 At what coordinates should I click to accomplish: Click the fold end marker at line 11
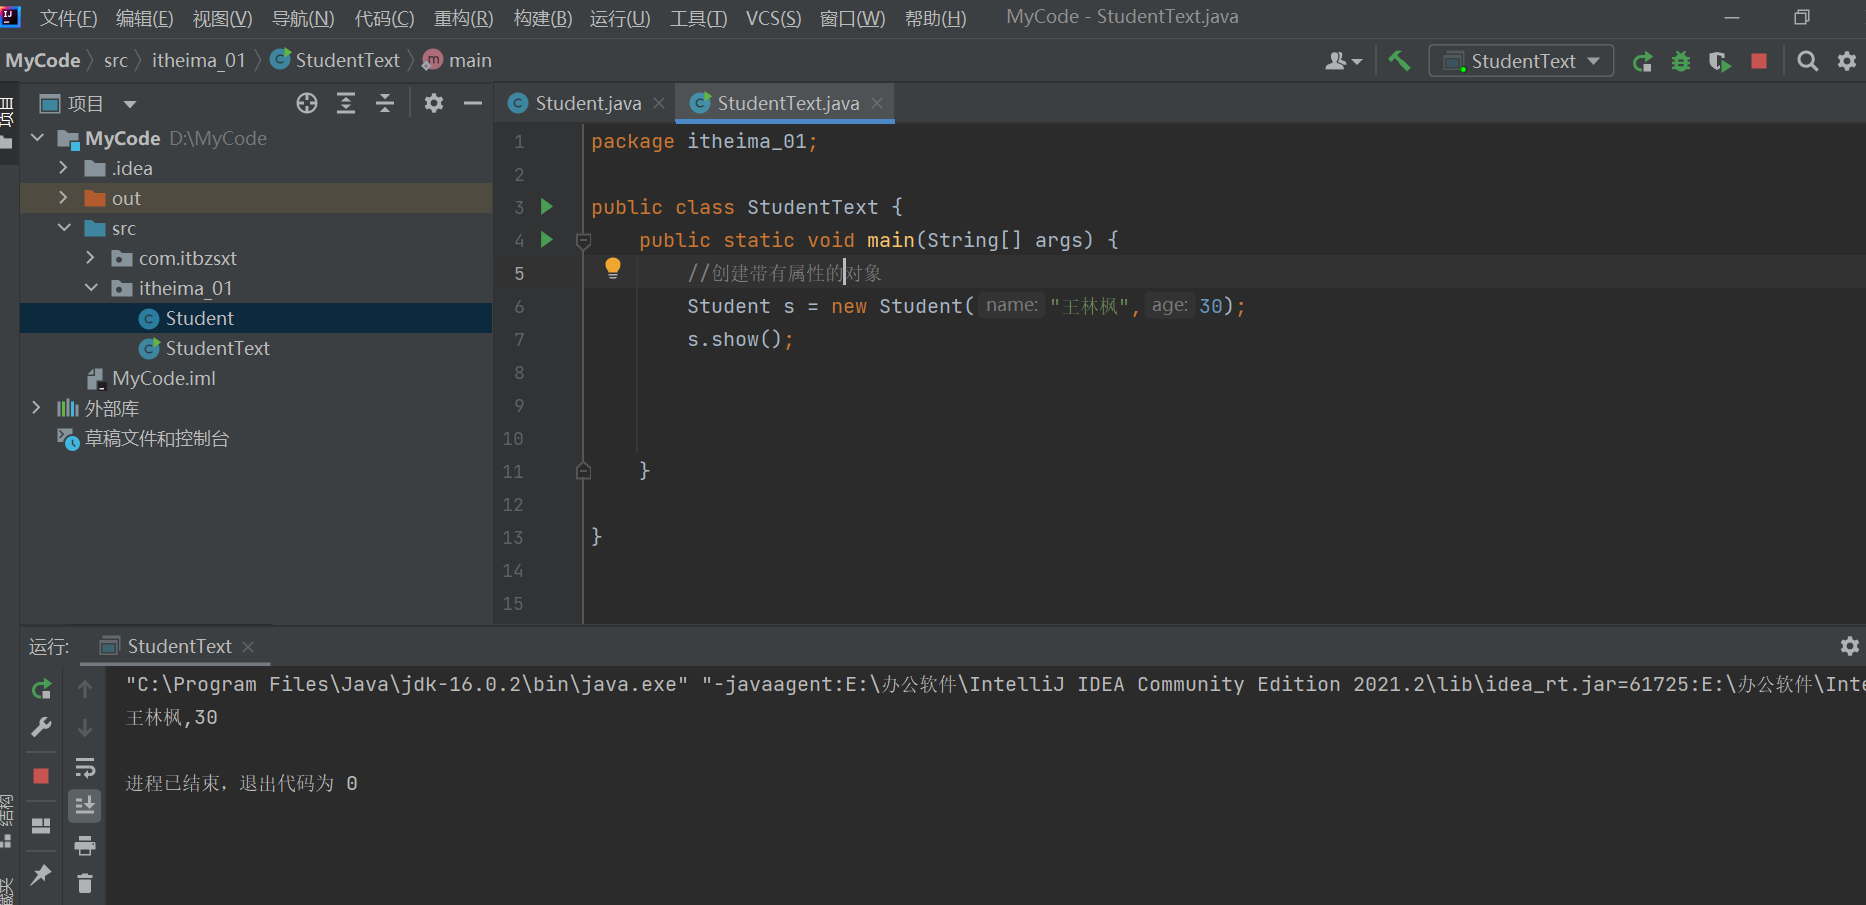(x=584, y=471)
